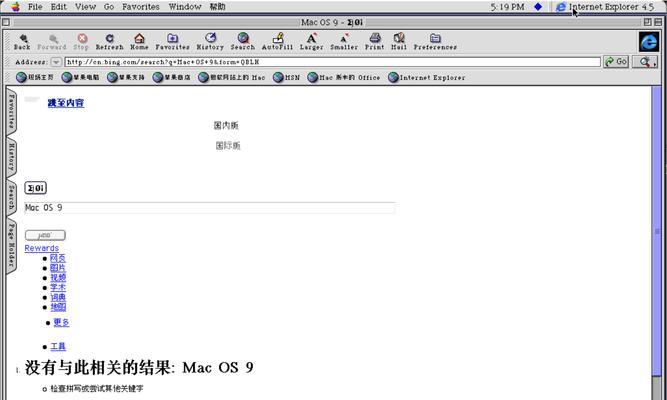The width and height of the screenshot is (667, 400).
Task: Open the File menu
Action: tap(35, 7)
